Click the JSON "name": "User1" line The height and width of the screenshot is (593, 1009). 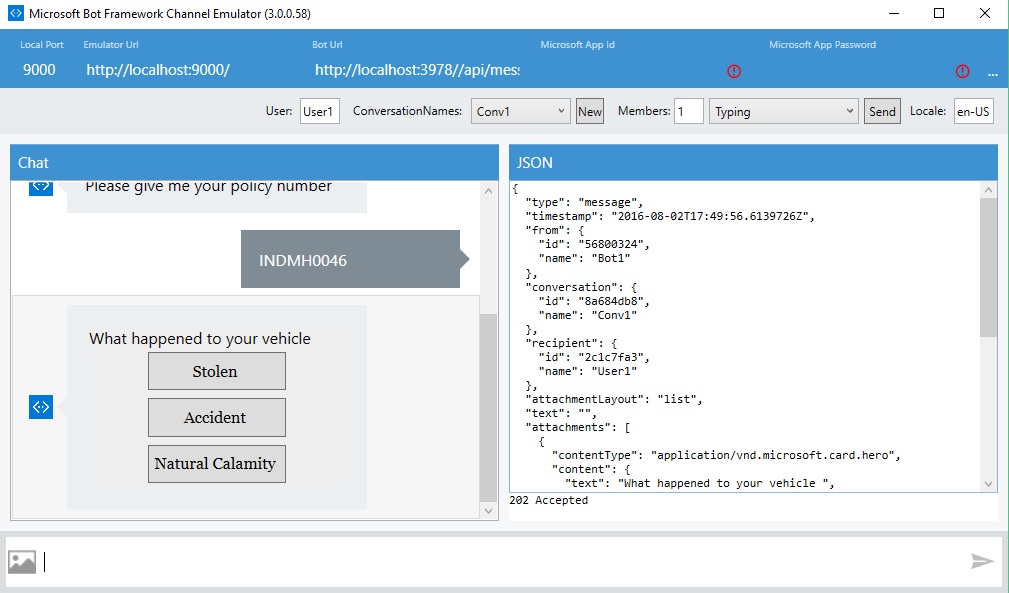pos(588,371)
